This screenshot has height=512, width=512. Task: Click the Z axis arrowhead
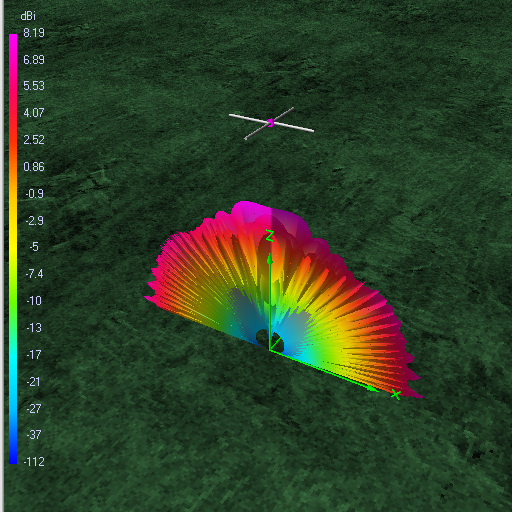[x=270, y=259]
